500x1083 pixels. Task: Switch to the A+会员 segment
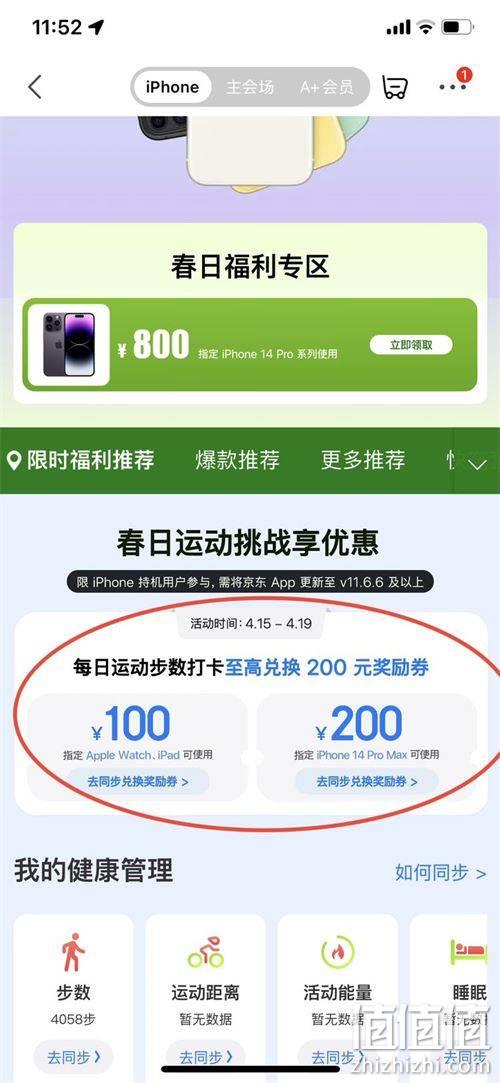[326, 87]
